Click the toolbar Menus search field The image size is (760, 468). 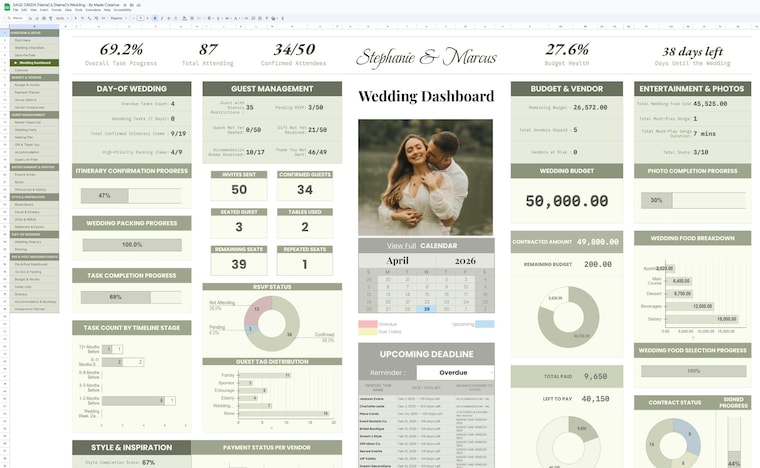click(16, 18)
